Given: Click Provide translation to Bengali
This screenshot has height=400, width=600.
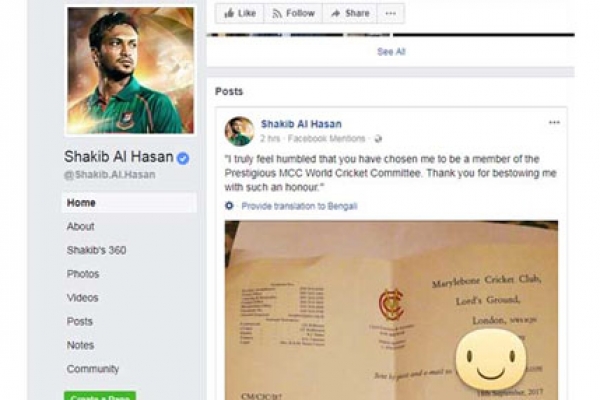Looking at the screenshot, I should tap(300, 206).
